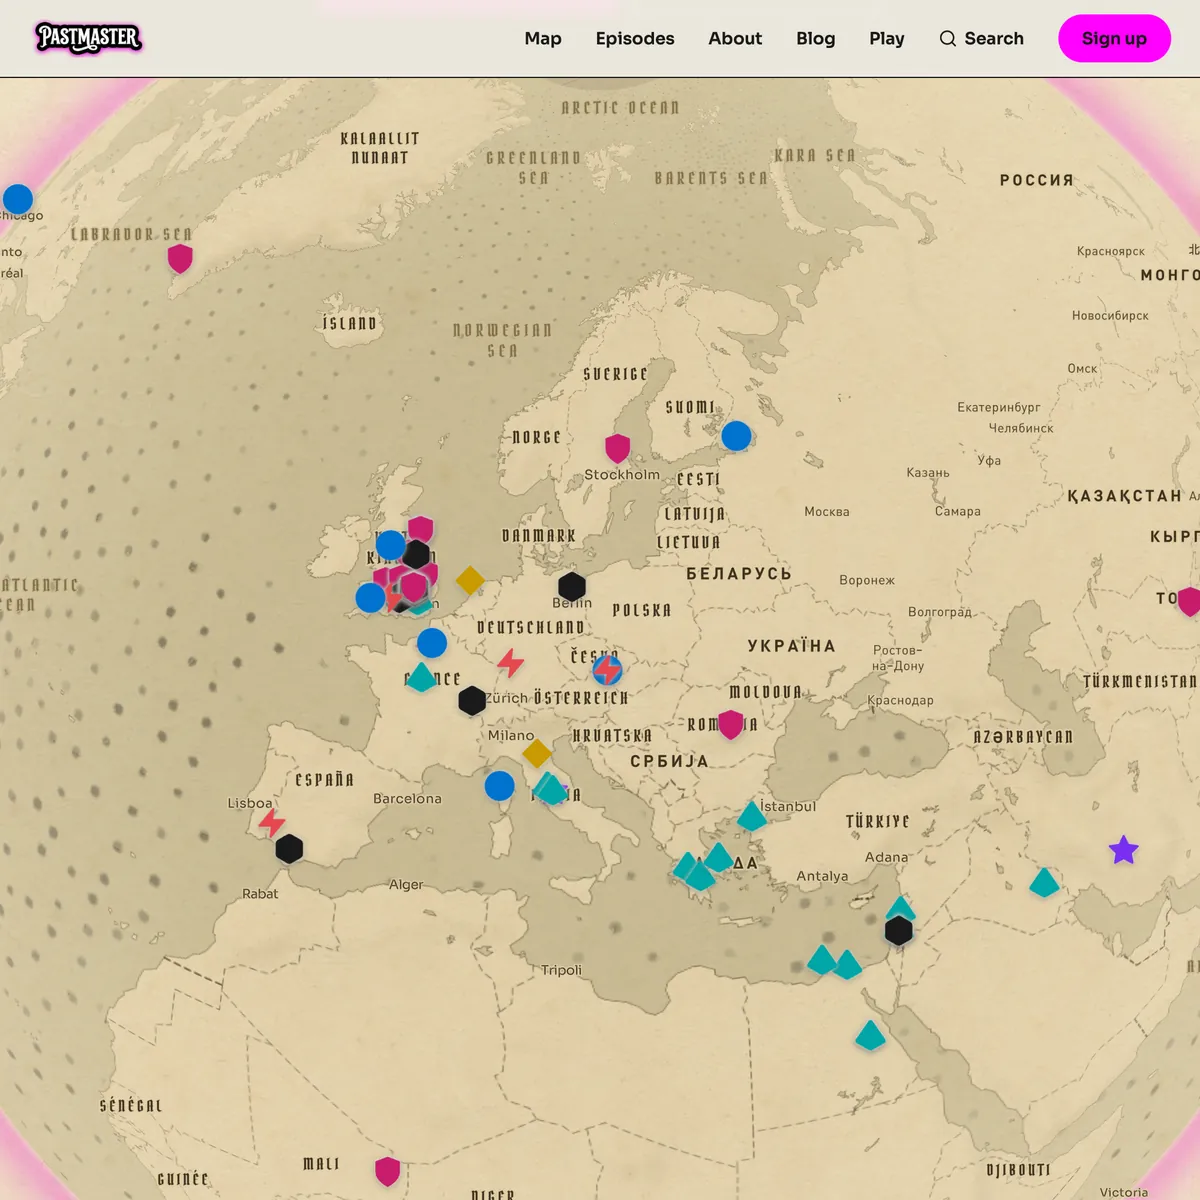Click the search magnifier icon
This screenshot has height=1200, width=1200.
pyautogui.click(x=947, y=38)
